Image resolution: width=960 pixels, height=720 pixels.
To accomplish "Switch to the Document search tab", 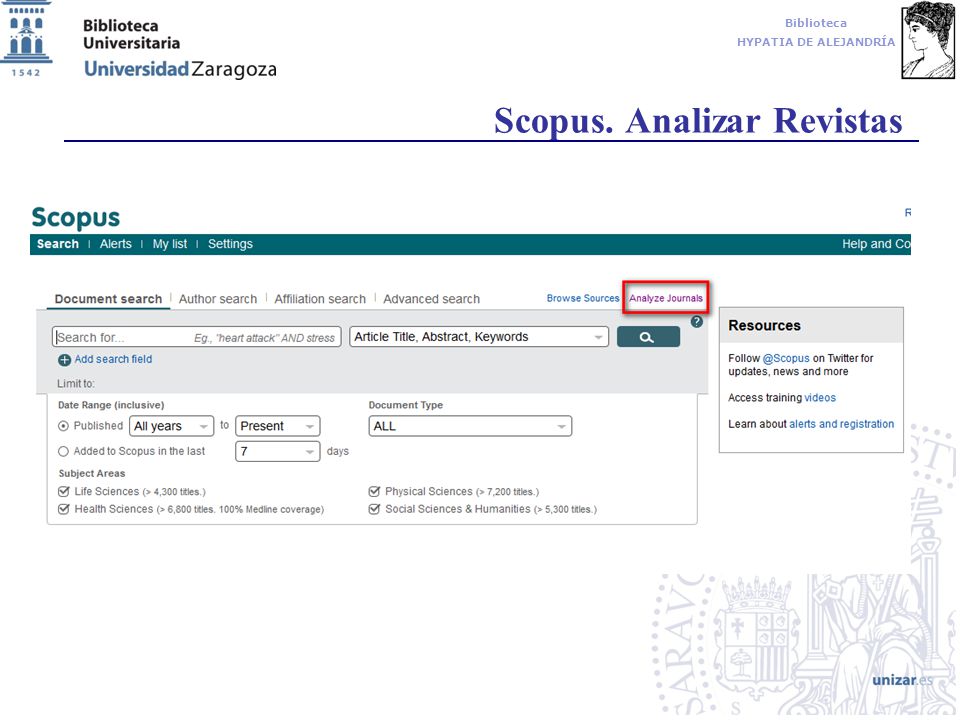I will point(108,299).
